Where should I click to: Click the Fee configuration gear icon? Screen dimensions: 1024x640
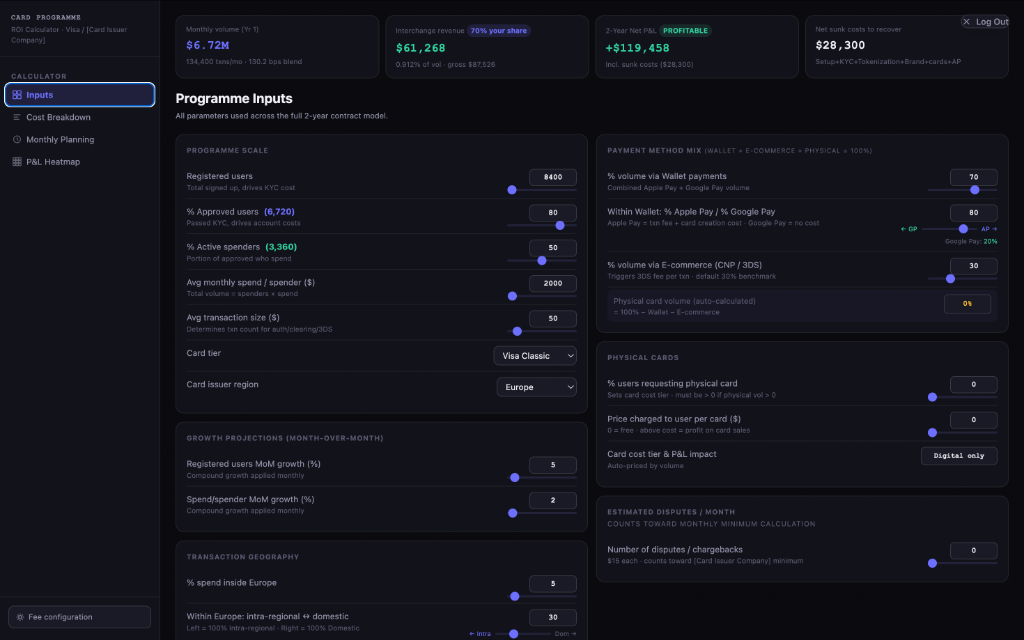20,617
